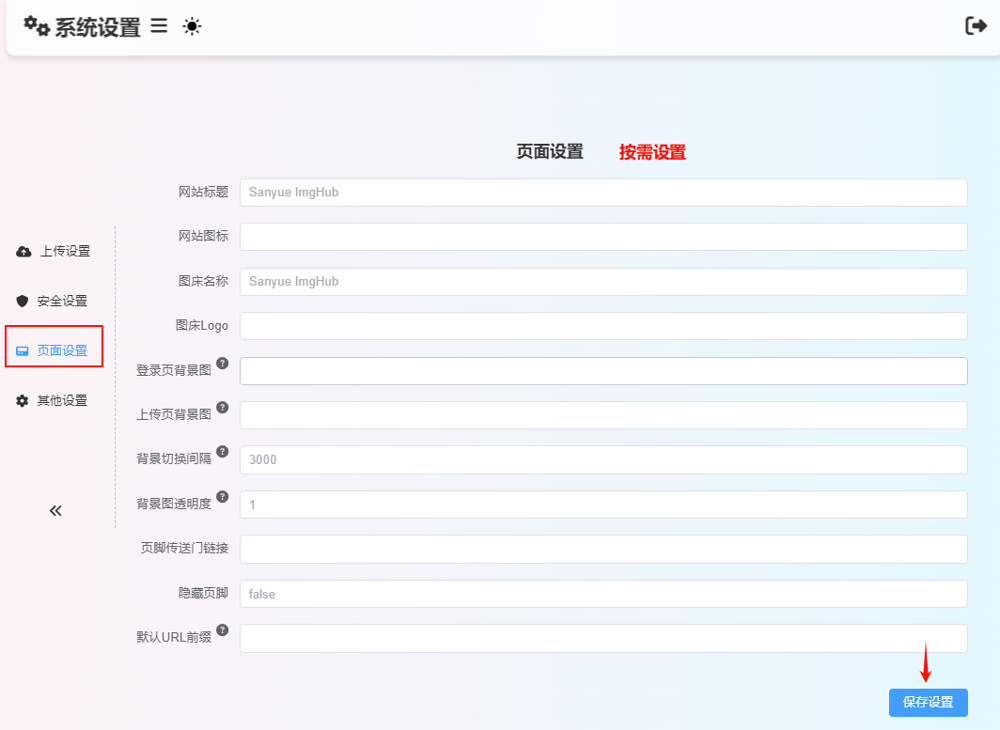Collapse the sidebar with double chevron

pos(56,510)
